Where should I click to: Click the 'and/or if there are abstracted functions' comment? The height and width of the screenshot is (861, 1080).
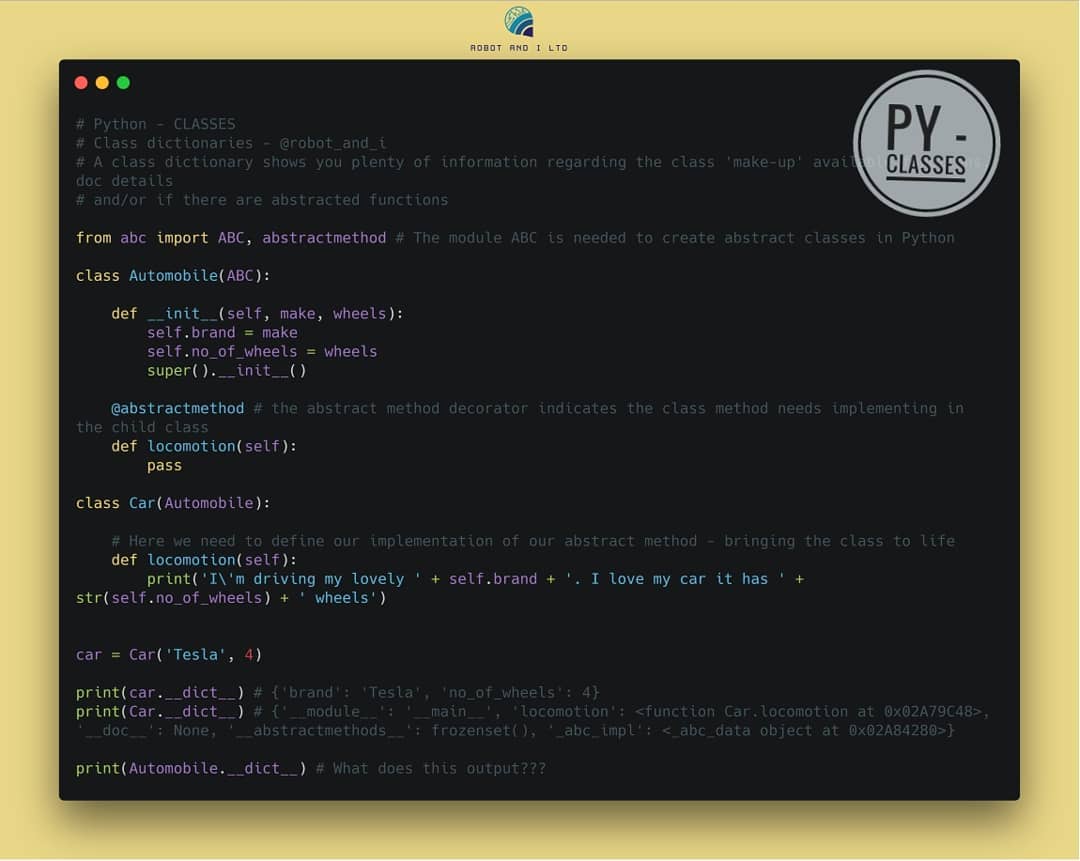coord(262,200)
